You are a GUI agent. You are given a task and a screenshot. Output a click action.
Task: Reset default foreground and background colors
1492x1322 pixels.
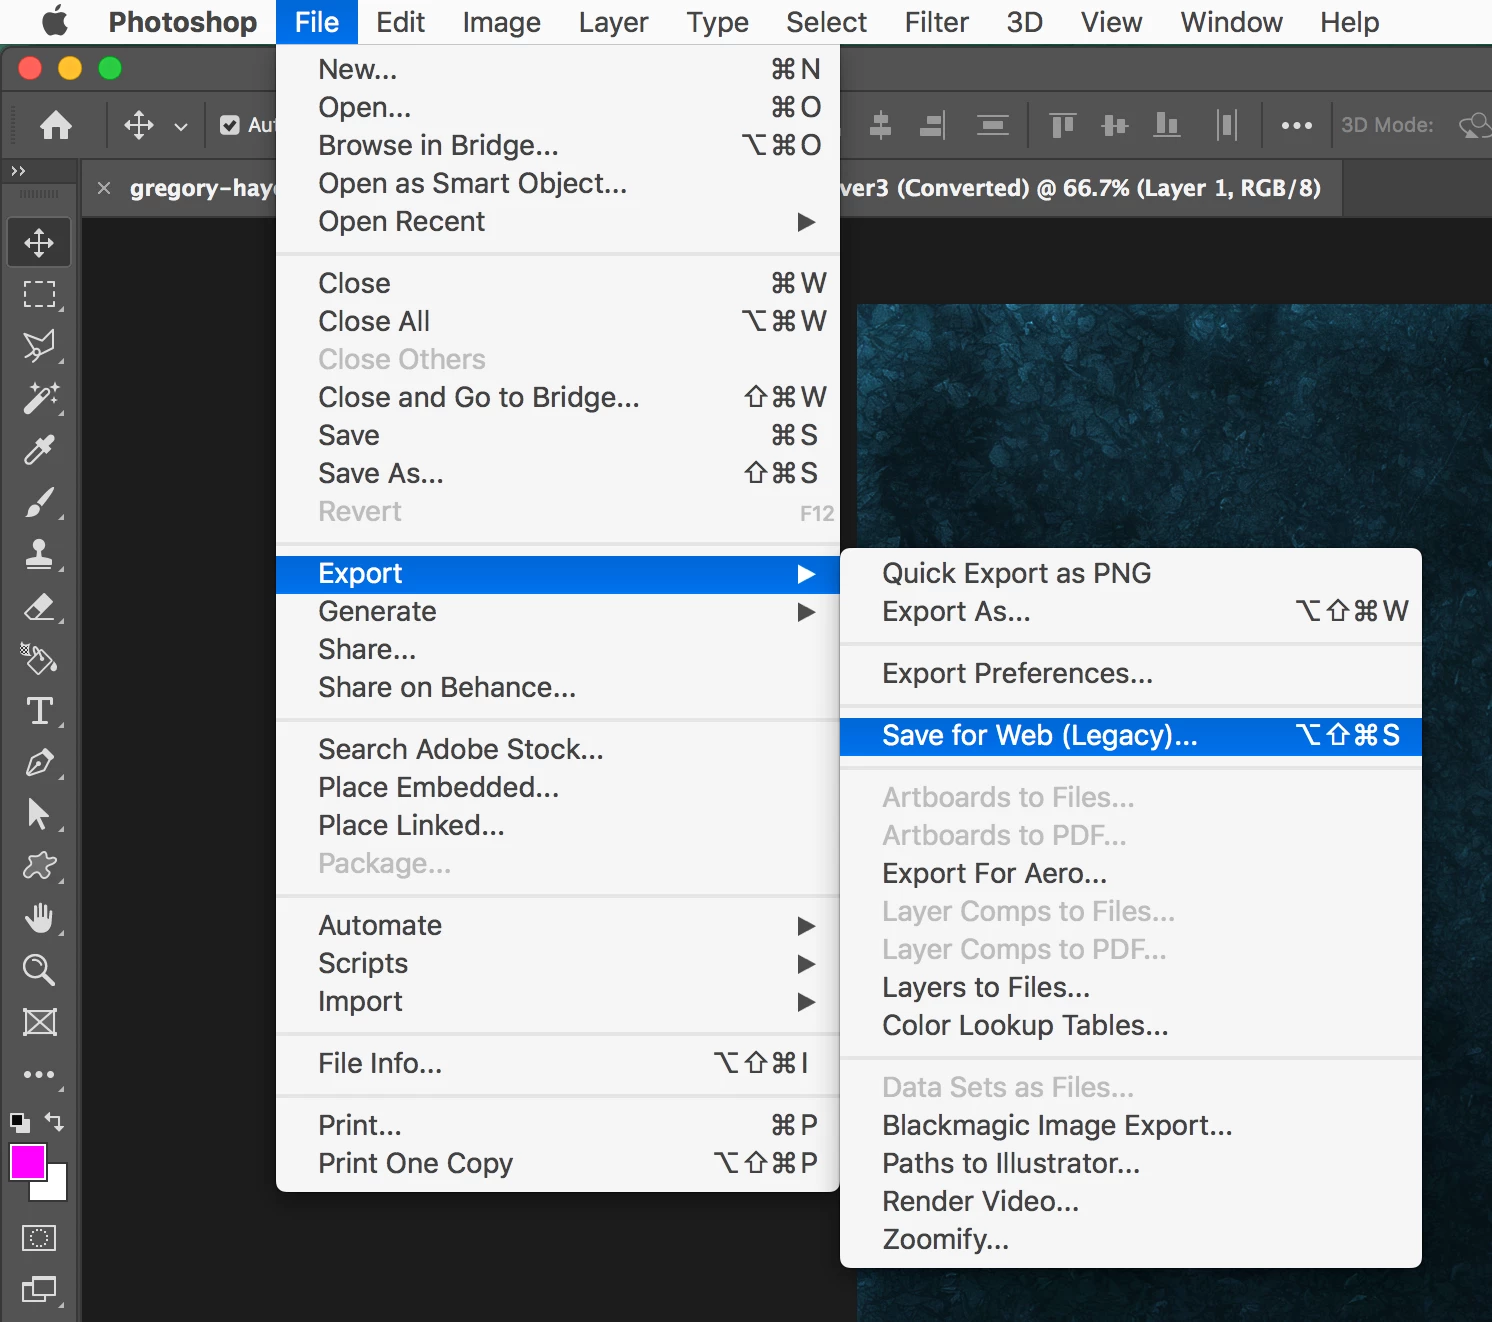point(19,1122)
